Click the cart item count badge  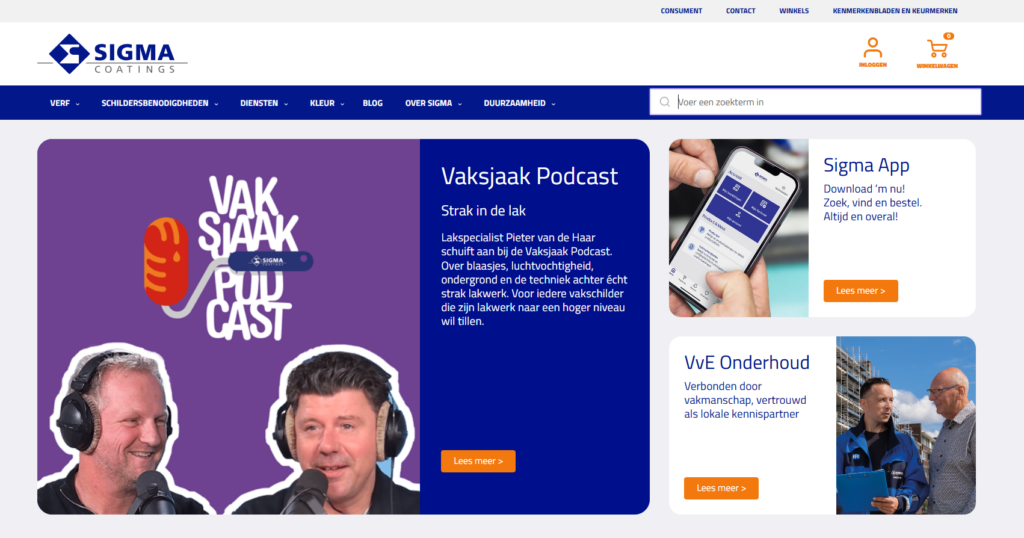tap(948, 36)
